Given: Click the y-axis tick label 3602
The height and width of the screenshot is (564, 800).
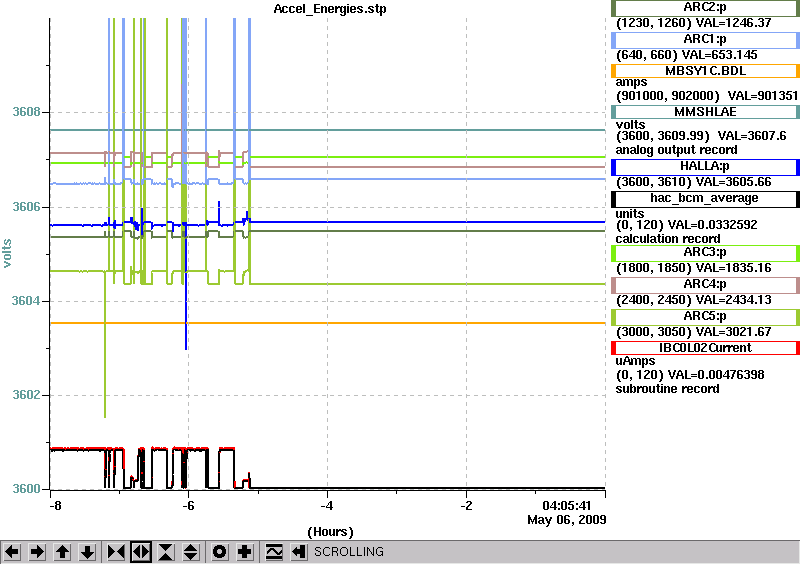Looking at the screenshot, I should pos(26,395).
